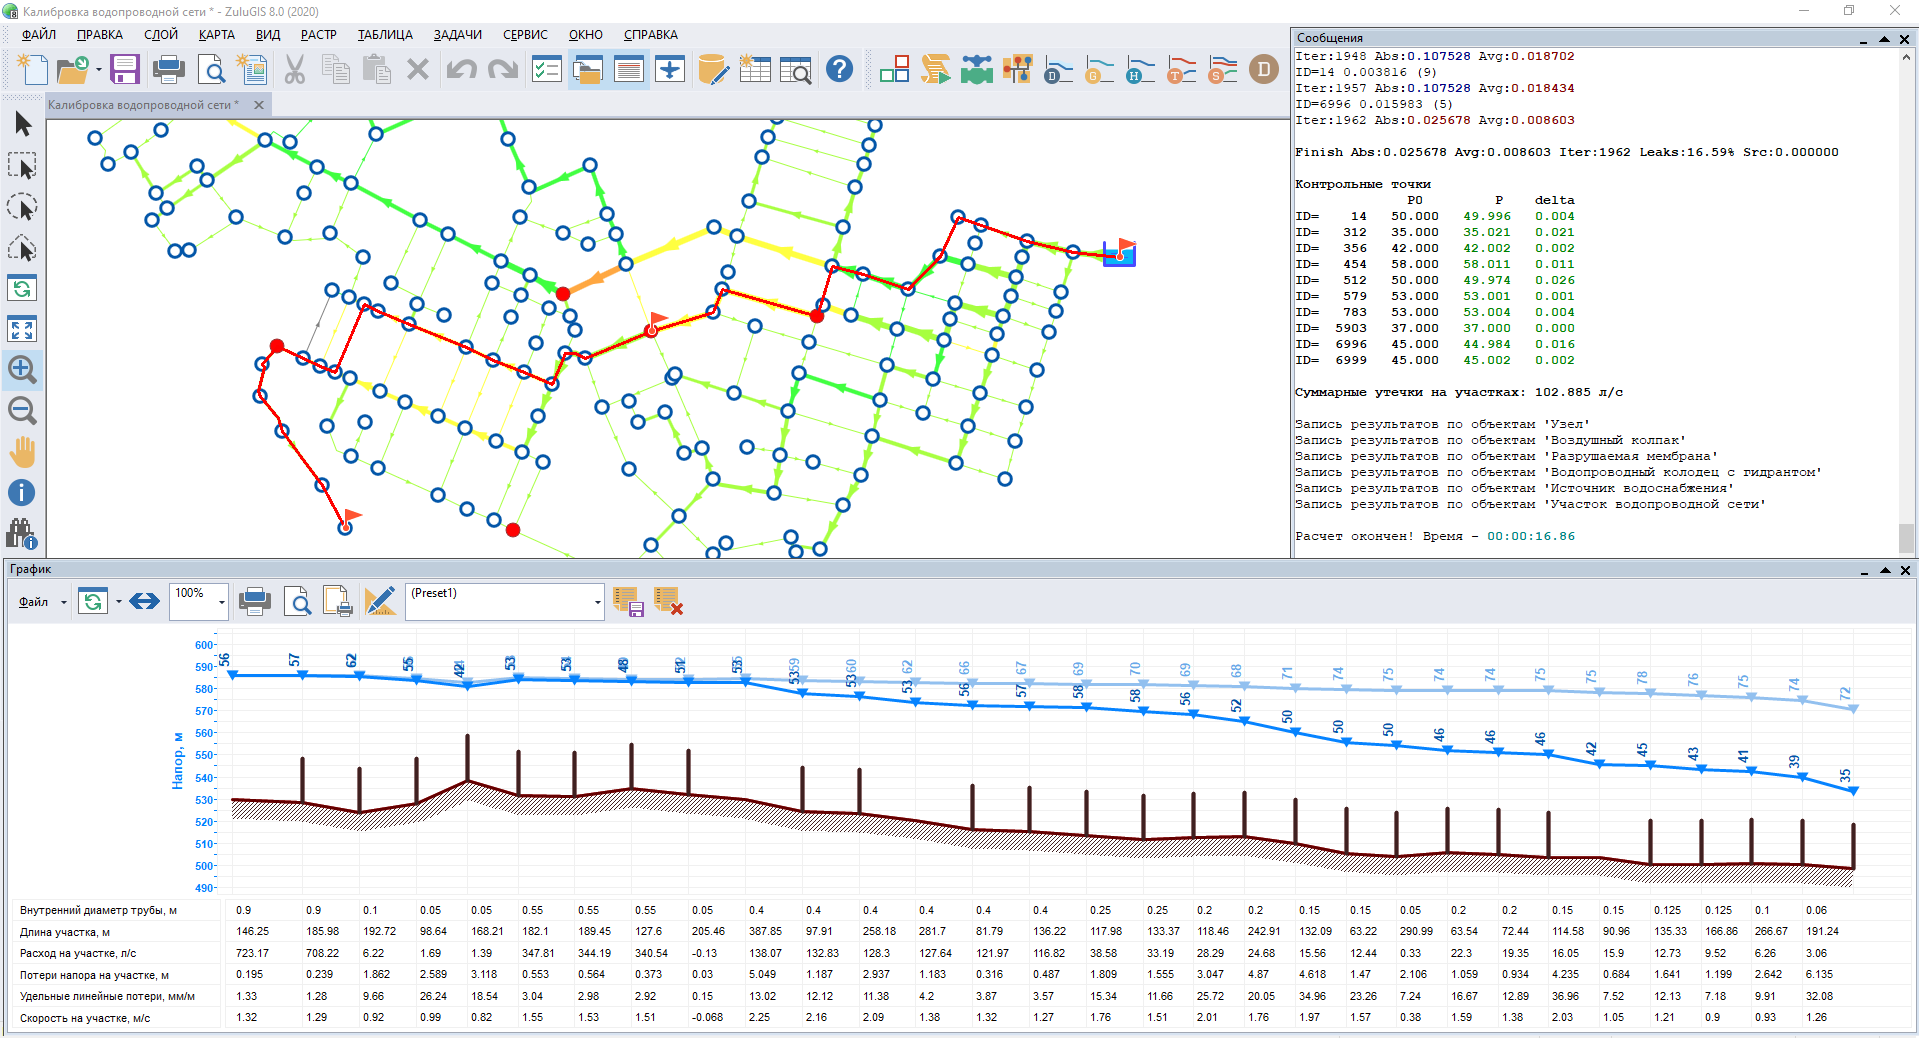Viewport: 1919px width, 1038px height.
Task: Open the blue question mark help
Action: pyautogui.click(x=840, y=70)
